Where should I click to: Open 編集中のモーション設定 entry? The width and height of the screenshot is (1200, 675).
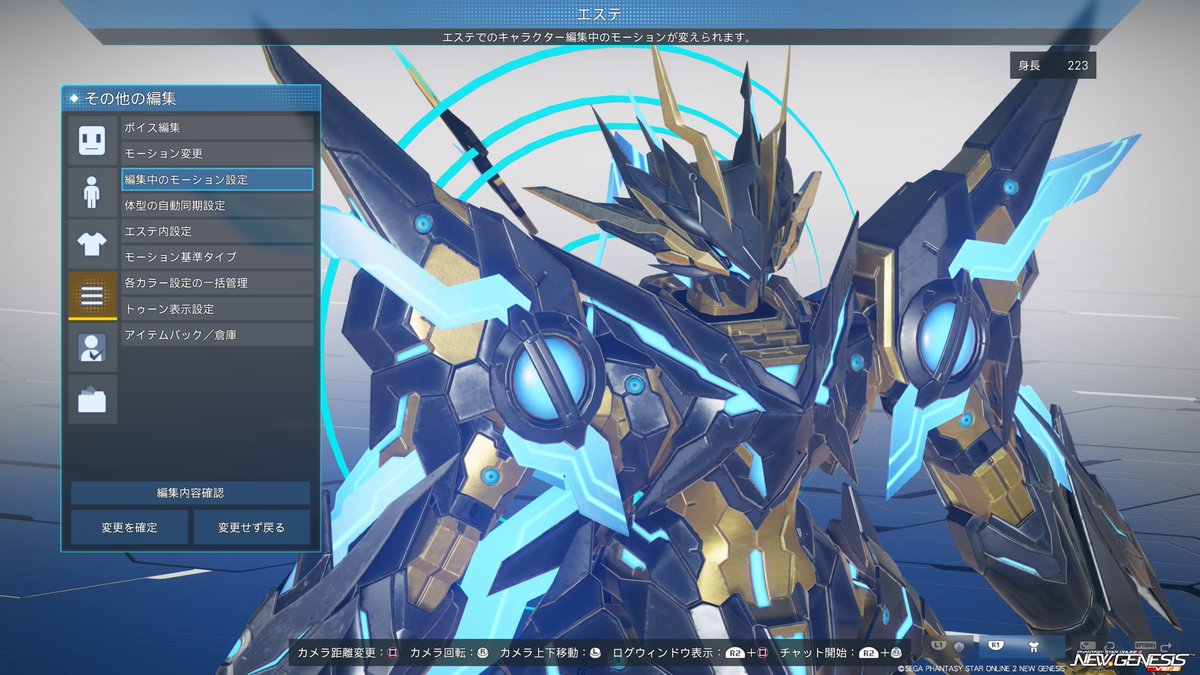point(217,180)
